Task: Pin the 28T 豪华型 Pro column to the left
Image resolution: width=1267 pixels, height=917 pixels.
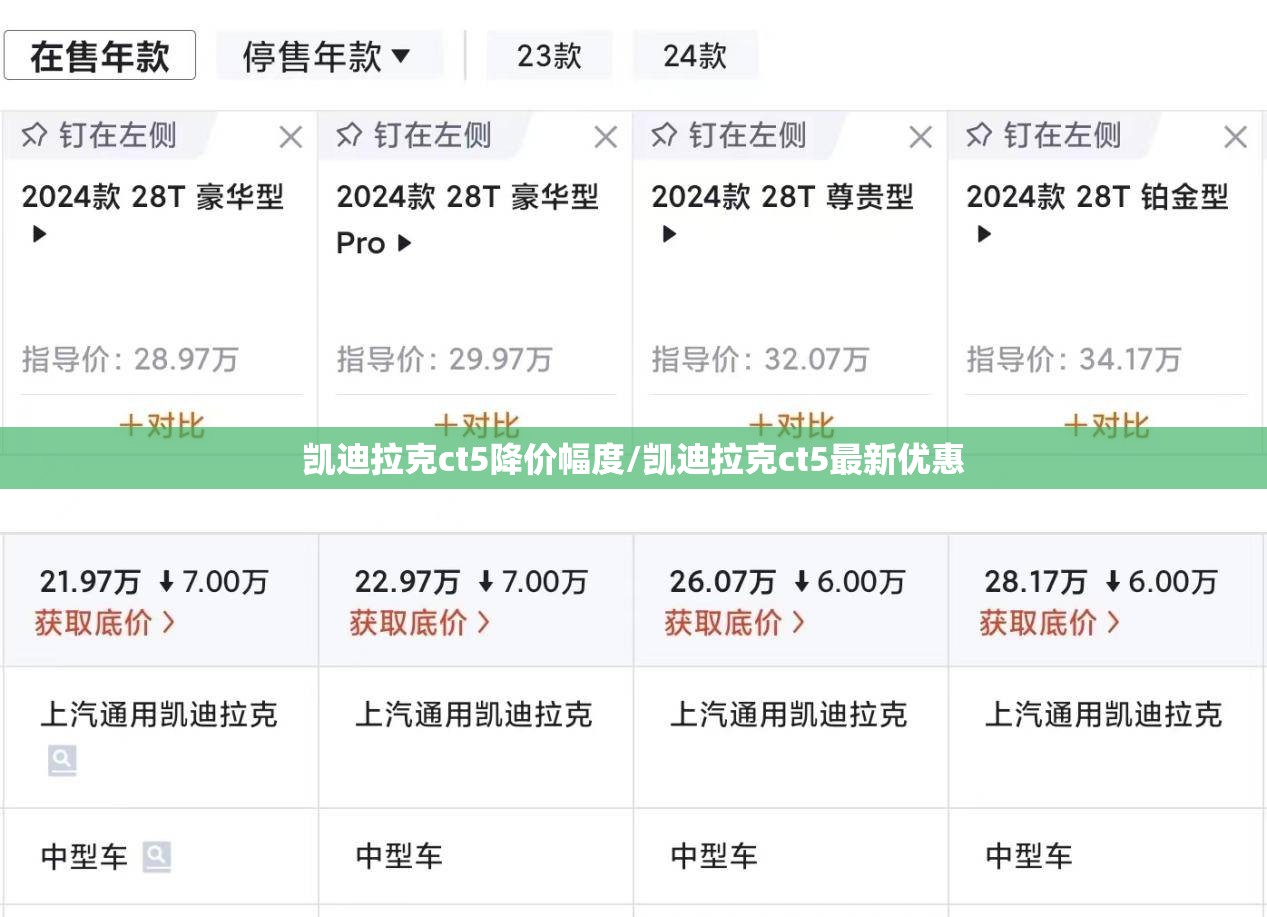Action: [414, 135]
